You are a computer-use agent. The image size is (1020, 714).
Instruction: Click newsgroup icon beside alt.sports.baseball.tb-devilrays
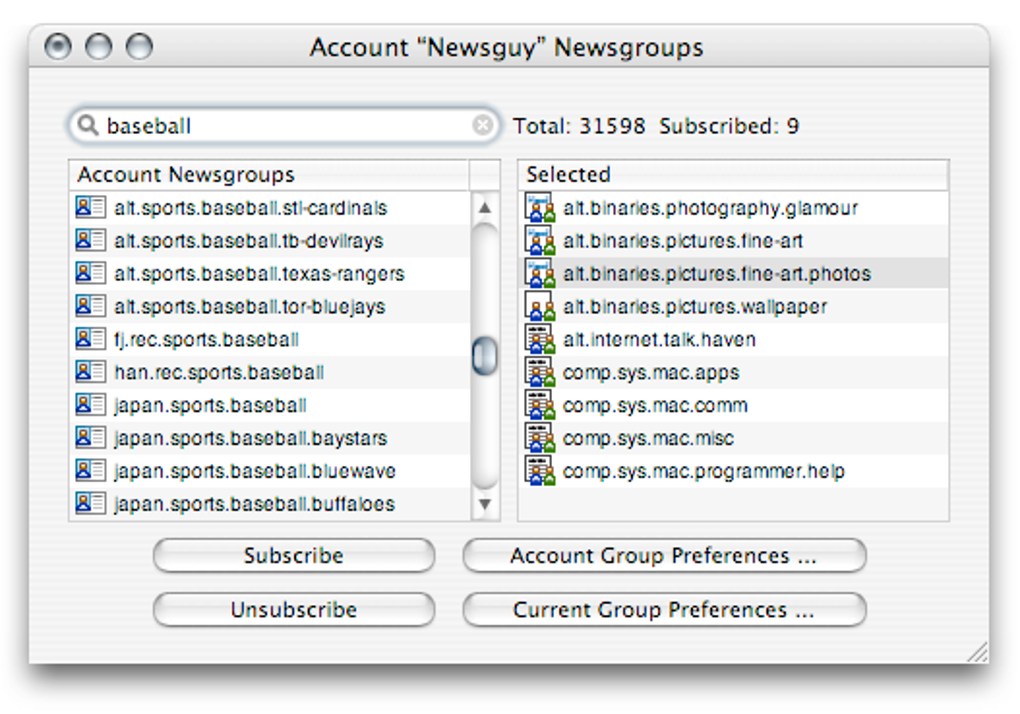90,240
